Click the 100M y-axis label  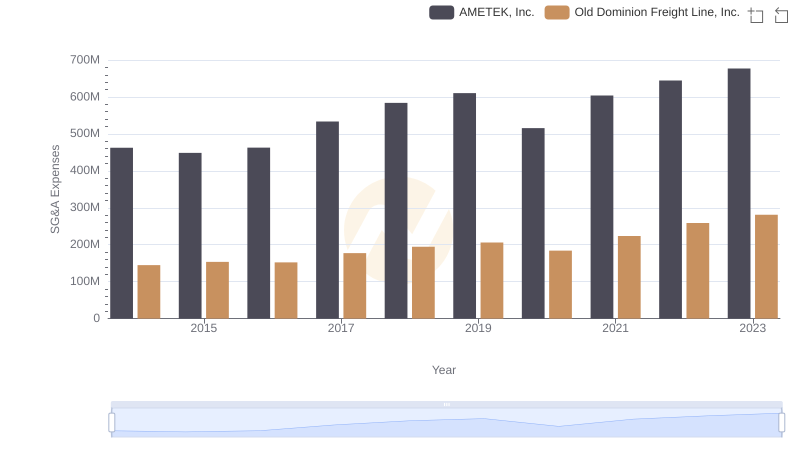pyautogui.click(x=85, y=281)
